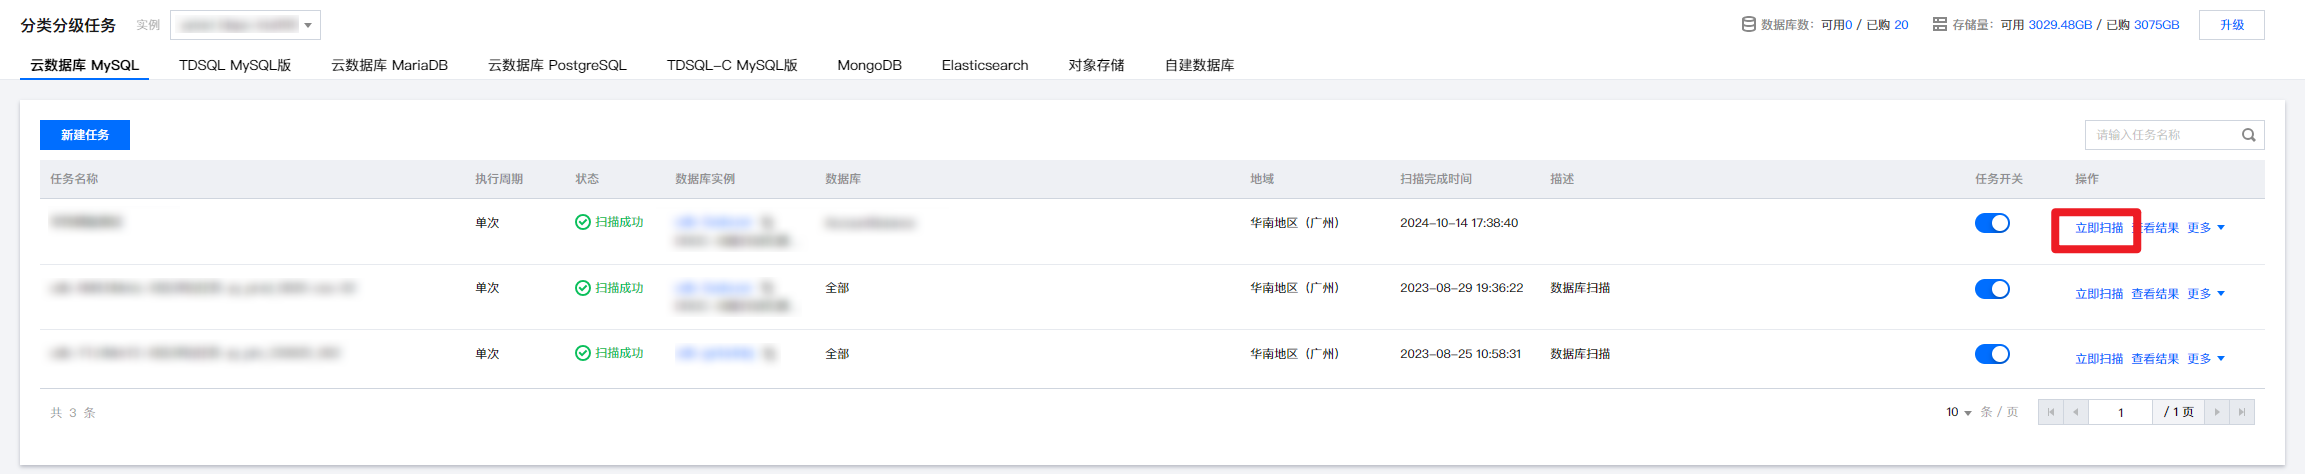Click the database count icon (数据库数)
This screenshot has width=2305, height=474.
pyautogui.click(x=1748, y=25)
